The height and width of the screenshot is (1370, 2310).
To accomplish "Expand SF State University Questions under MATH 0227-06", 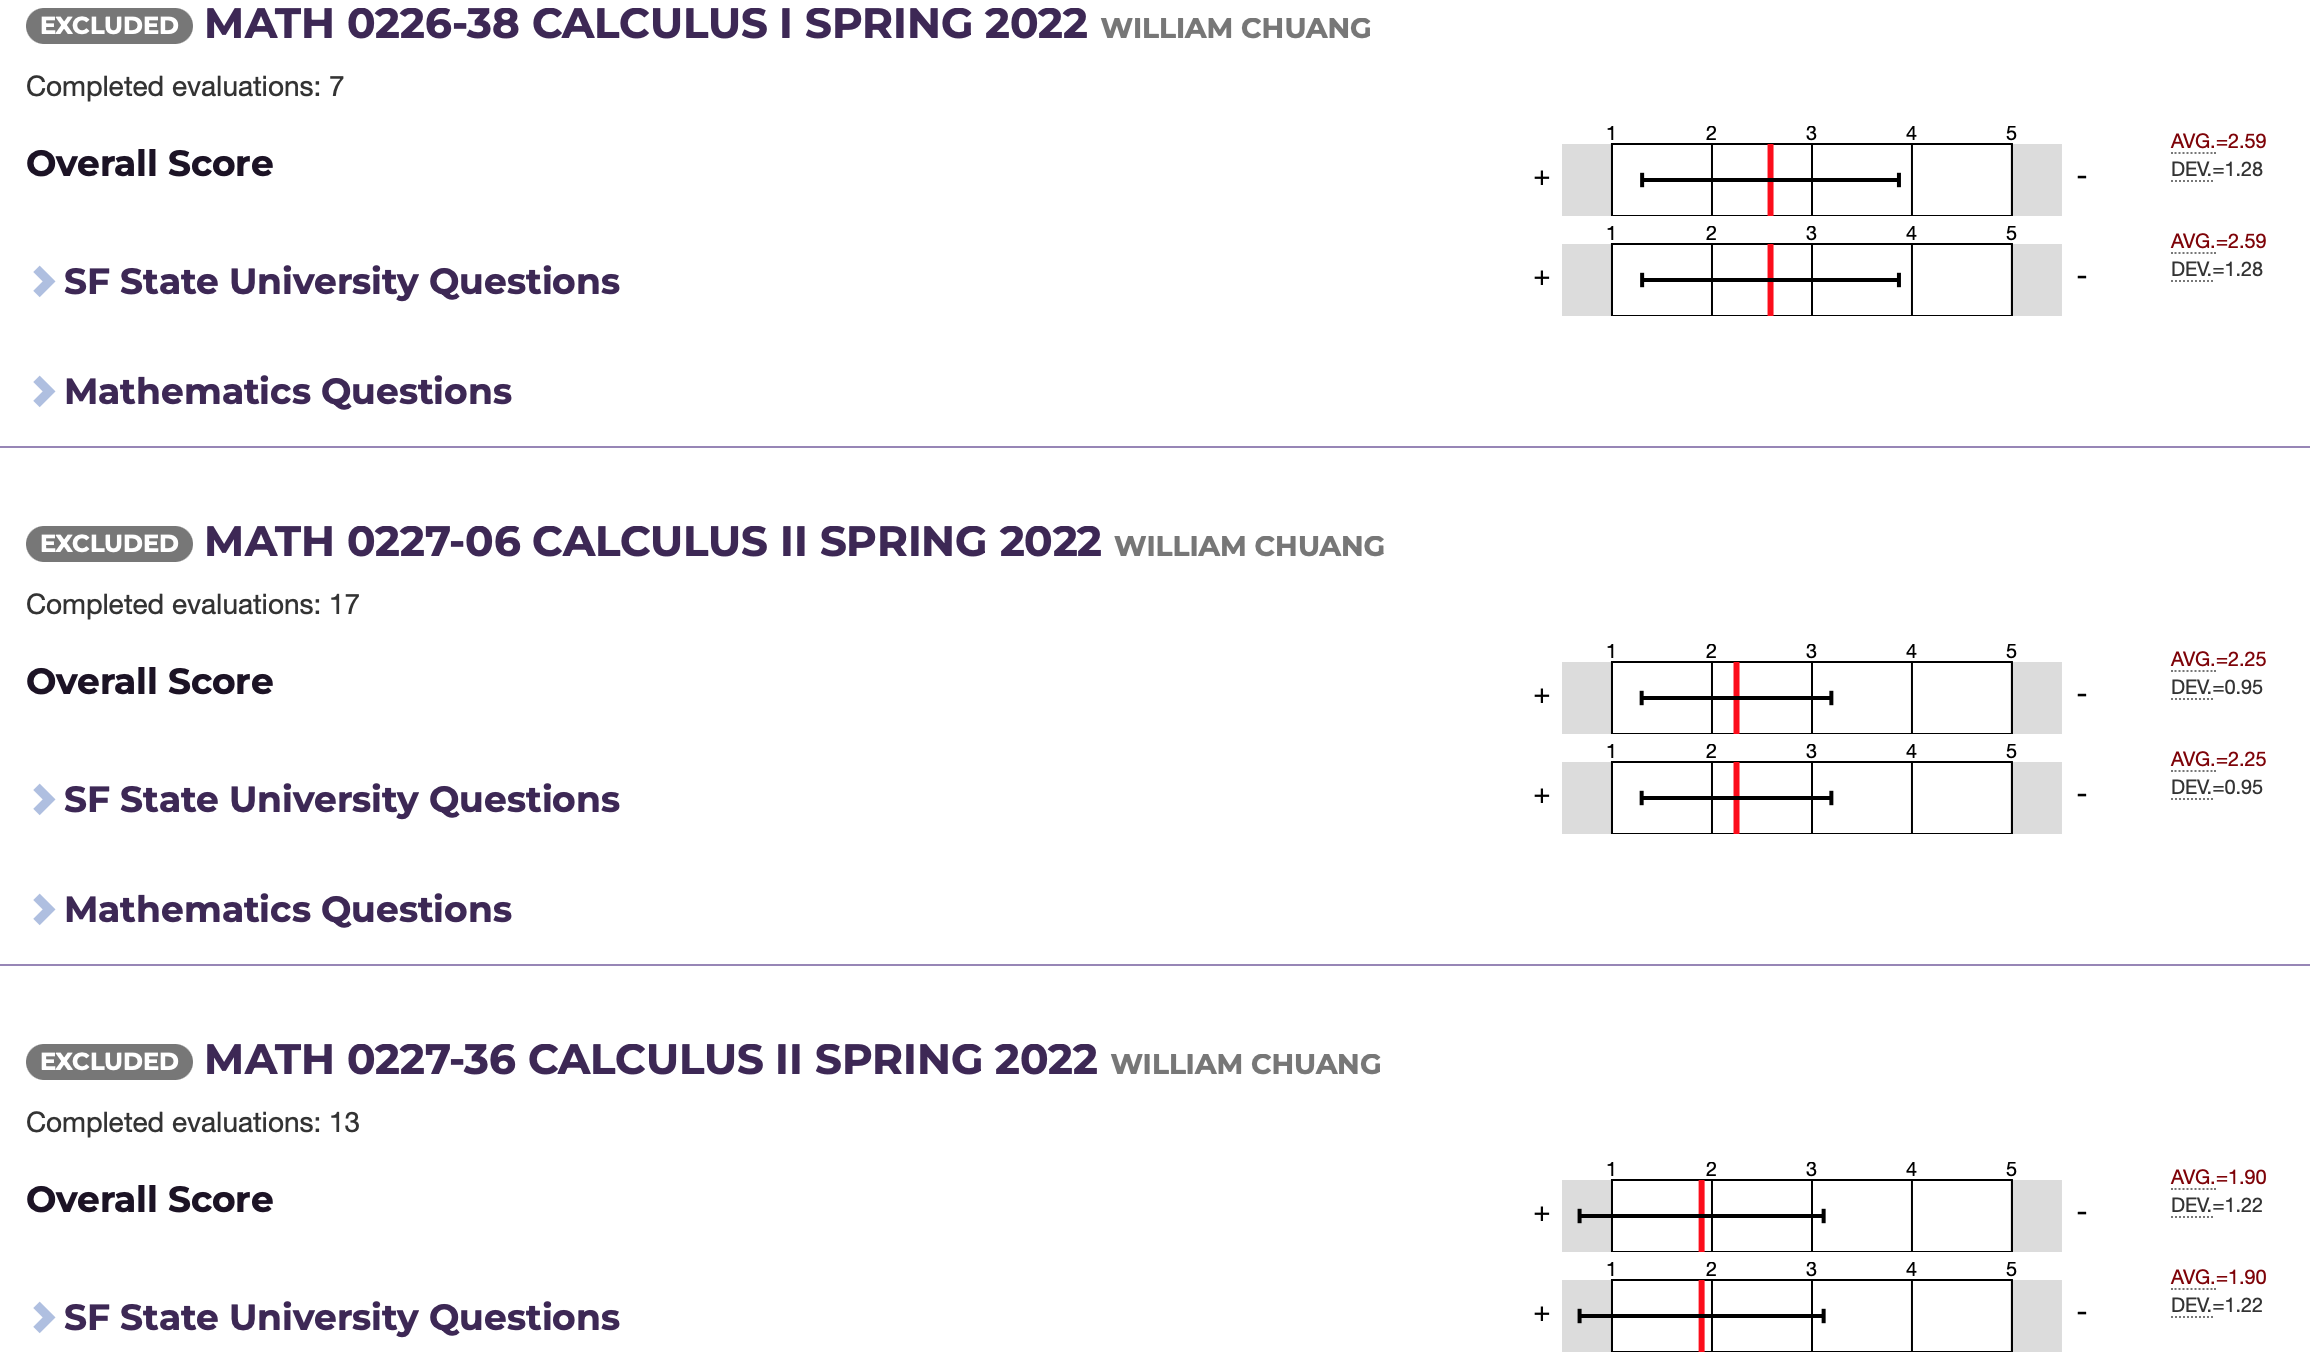I will click(x=340, y=800).
